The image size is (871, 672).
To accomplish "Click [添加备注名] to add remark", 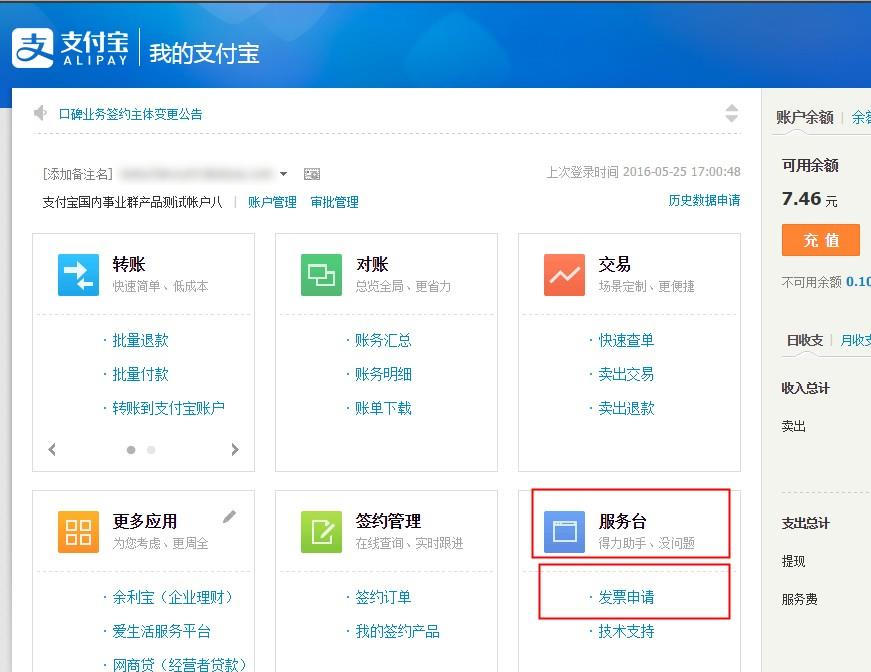I will [78, 174].
